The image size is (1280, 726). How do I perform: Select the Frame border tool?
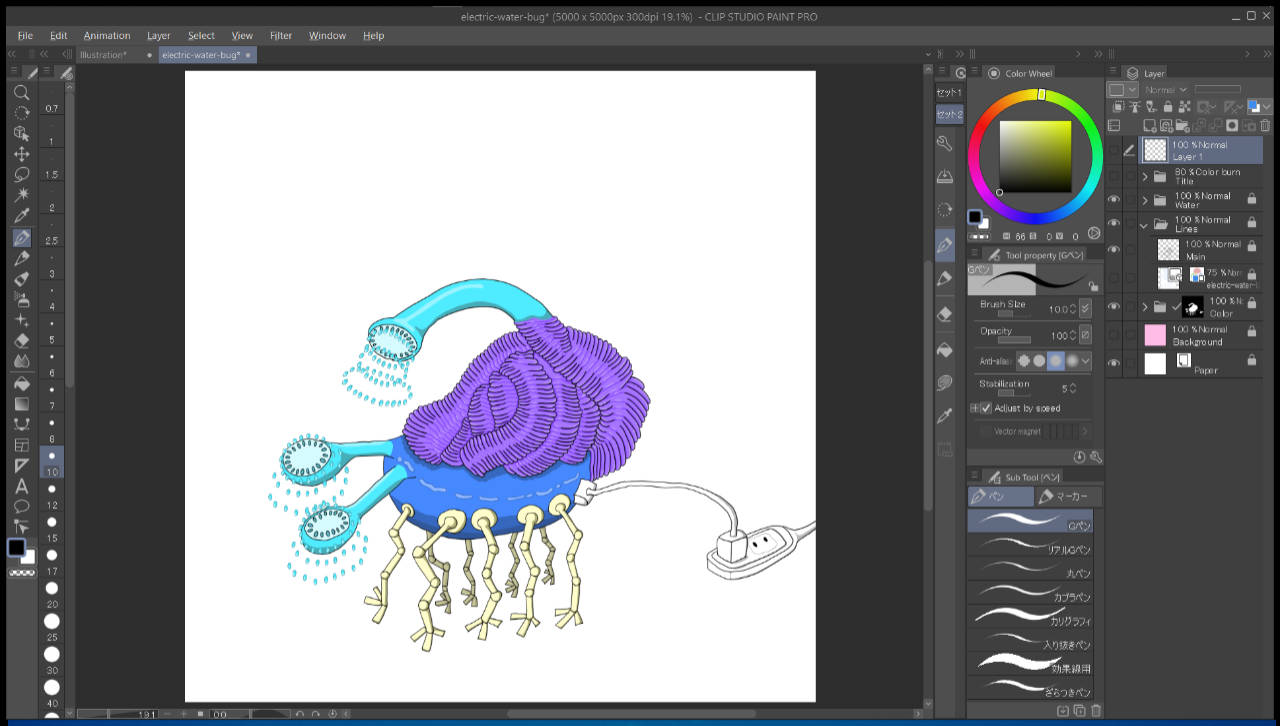click(21, 445)
